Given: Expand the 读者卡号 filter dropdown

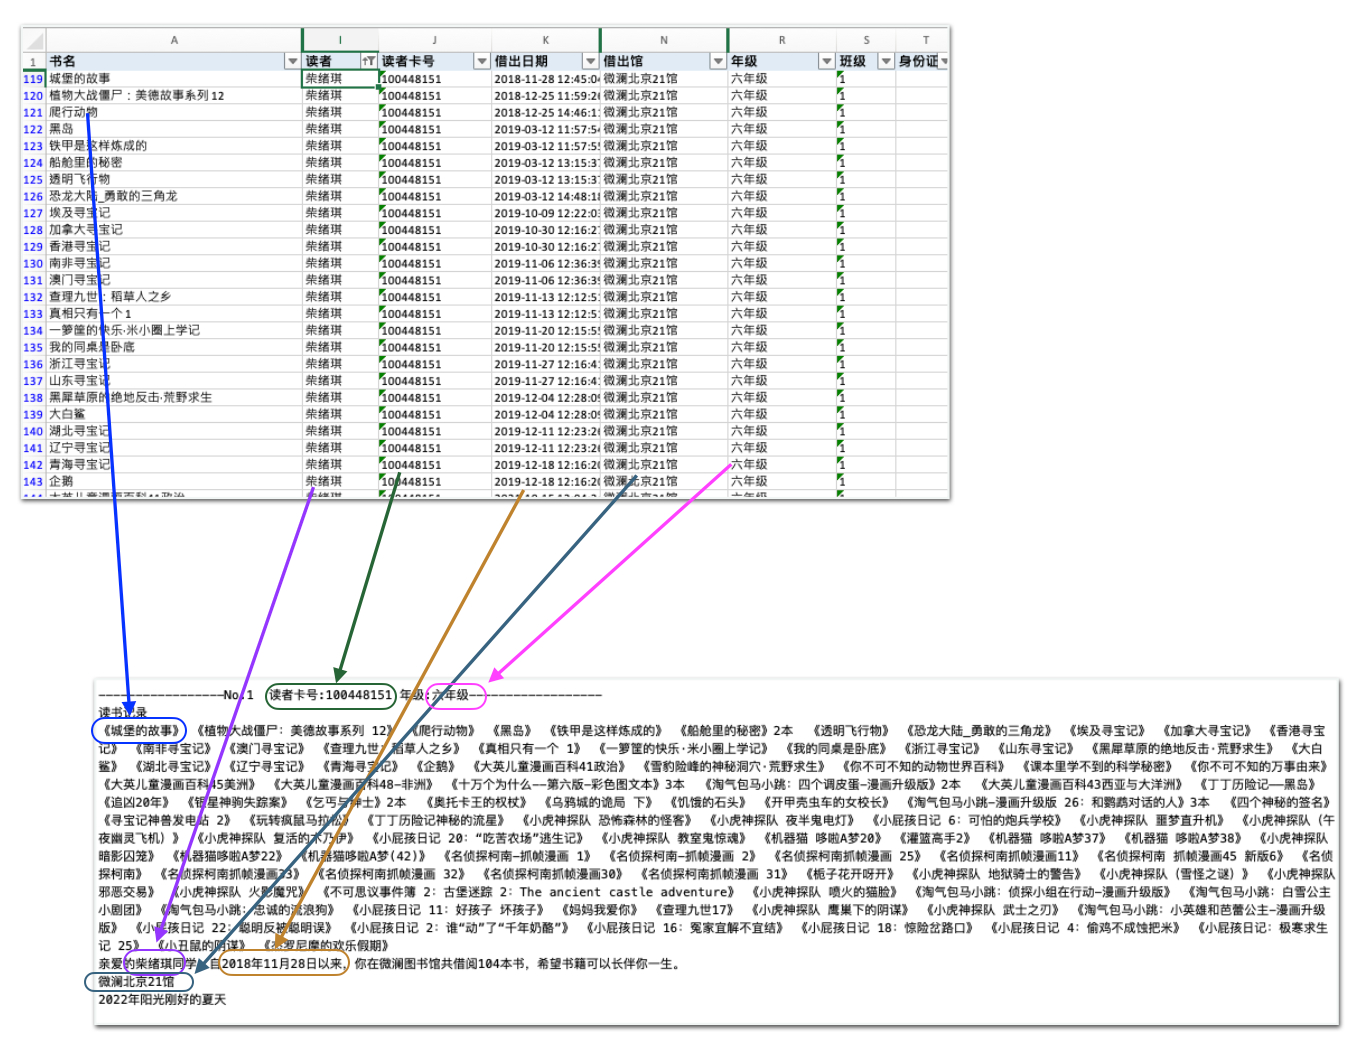Looking at the screenshot, I should [482, 62].
